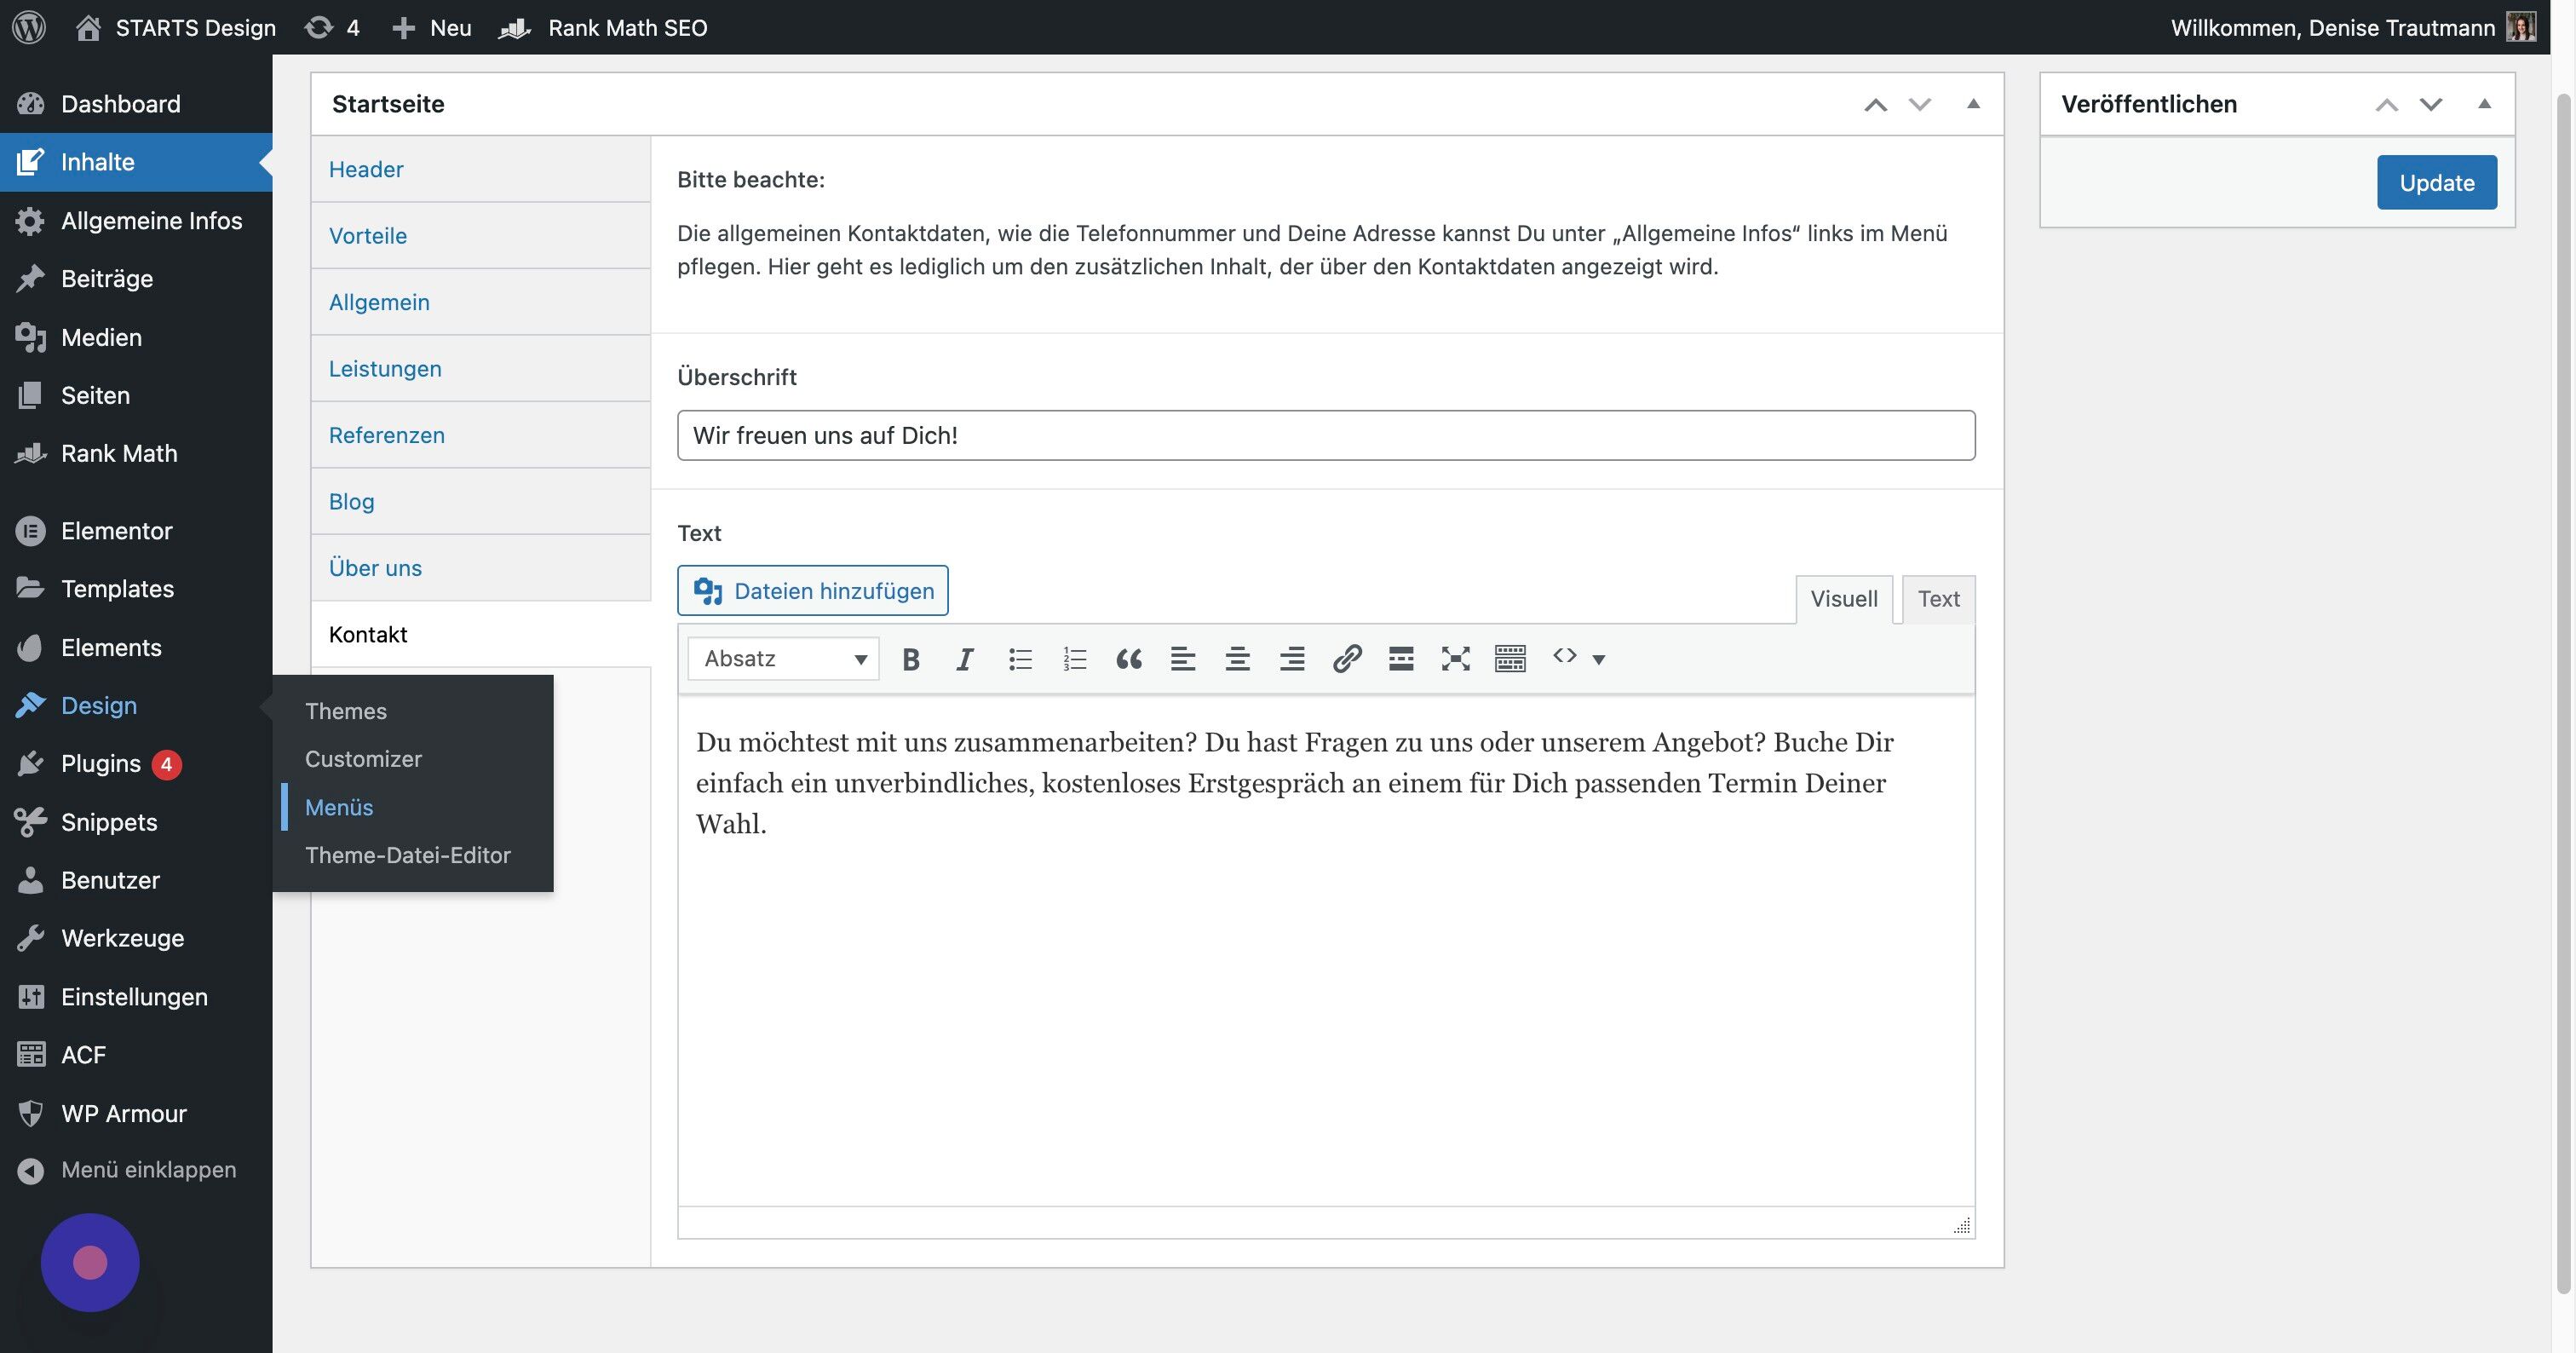Open Elementor in the sidebar
Viewport: 2576px width, 1353px height.
point(136,531)
